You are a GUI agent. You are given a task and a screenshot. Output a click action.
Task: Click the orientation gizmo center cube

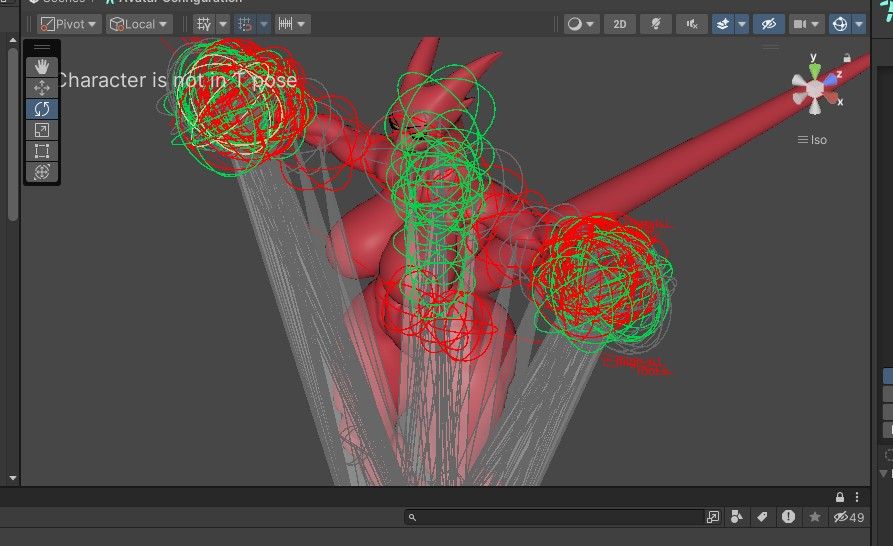point(816,88)
